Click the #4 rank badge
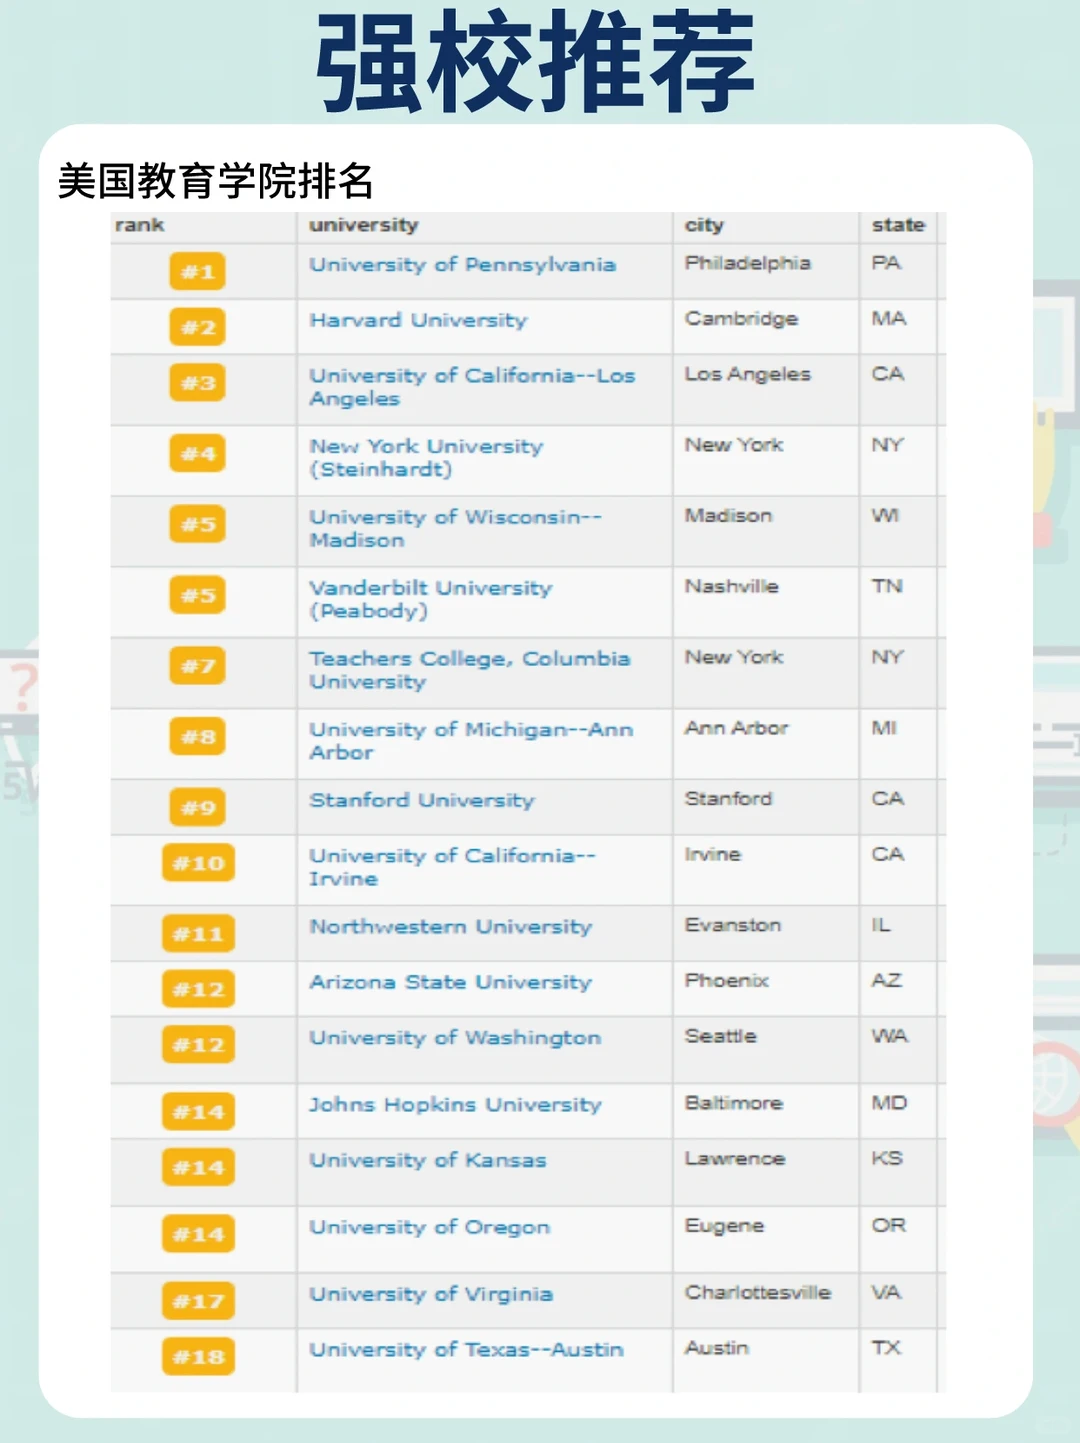Screen dimensions: 1080x1443 [198, 454]
